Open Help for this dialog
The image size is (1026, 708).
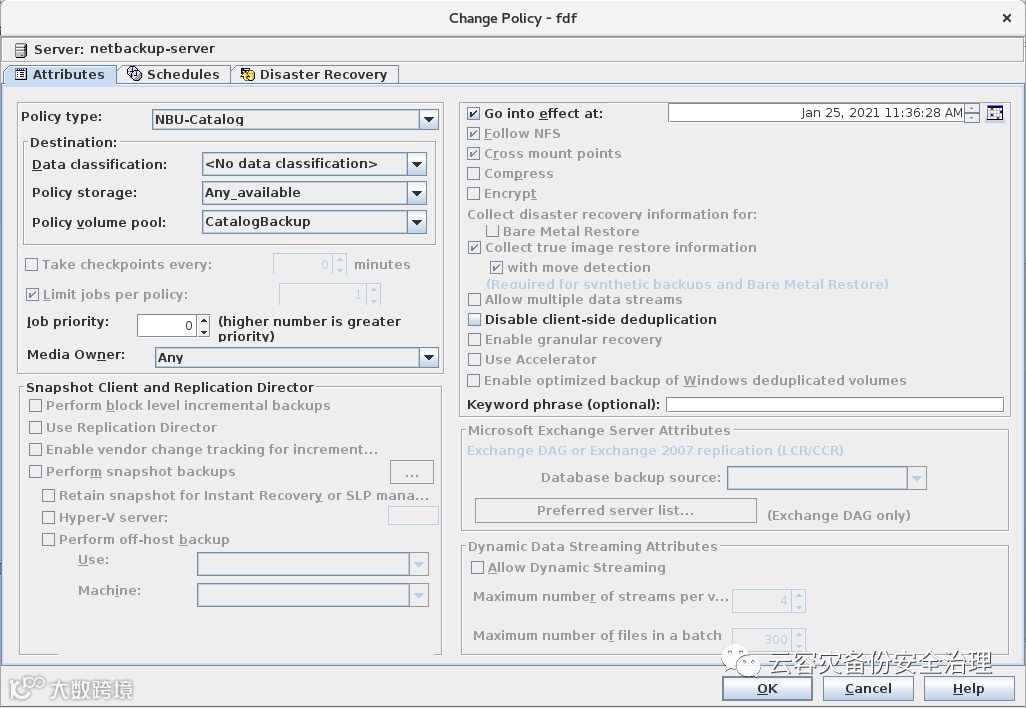pyautogui.click(x=968, y=688)
